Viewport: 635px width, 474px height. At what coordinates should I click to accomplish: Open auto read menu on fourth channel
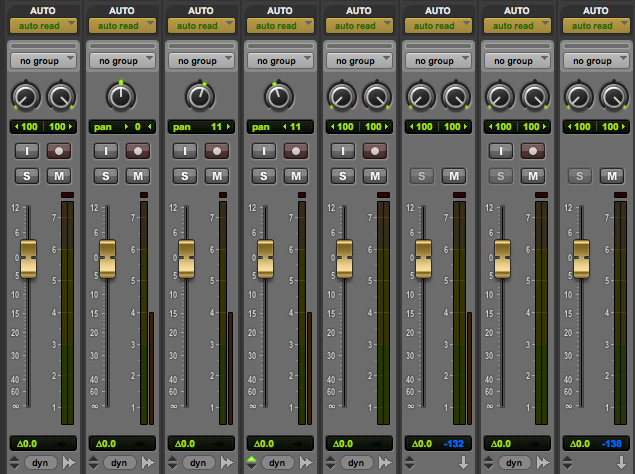[x=280, y=26]
